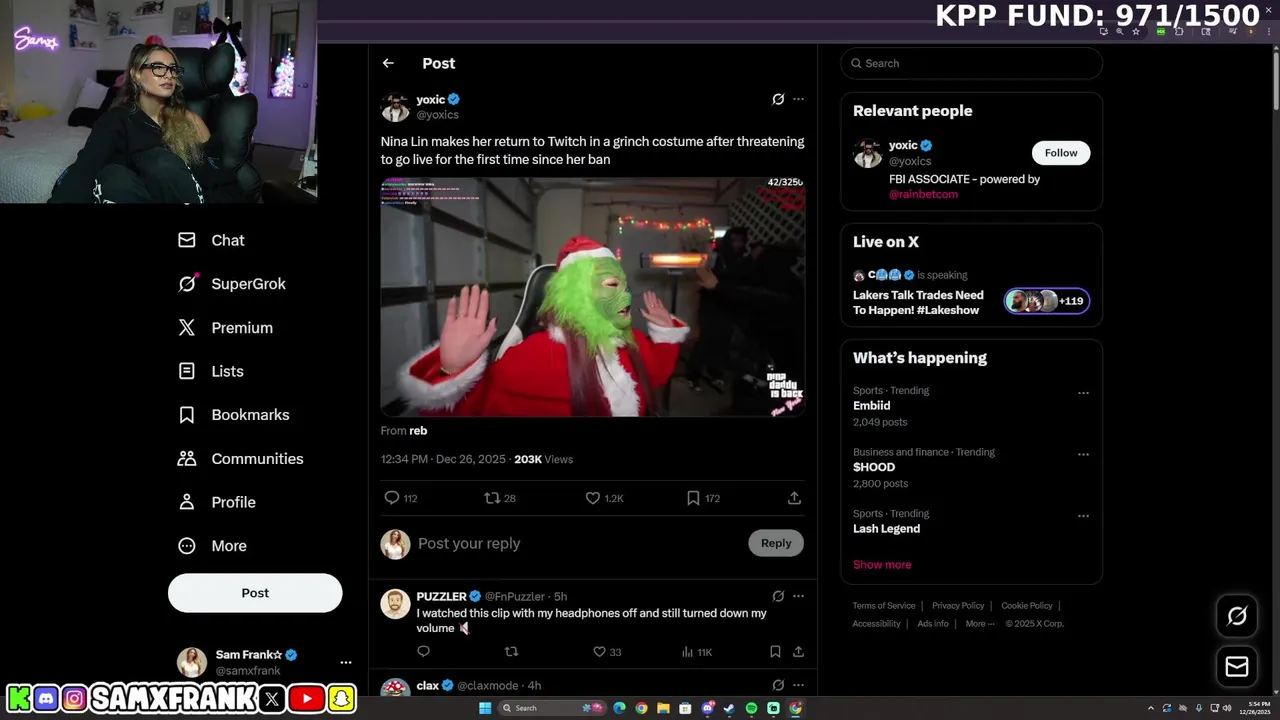Screen dimensions: 1280x720
Task: Open SuperGrok in the sidebar
Action: pyautogui.click(x=232, y=284)
